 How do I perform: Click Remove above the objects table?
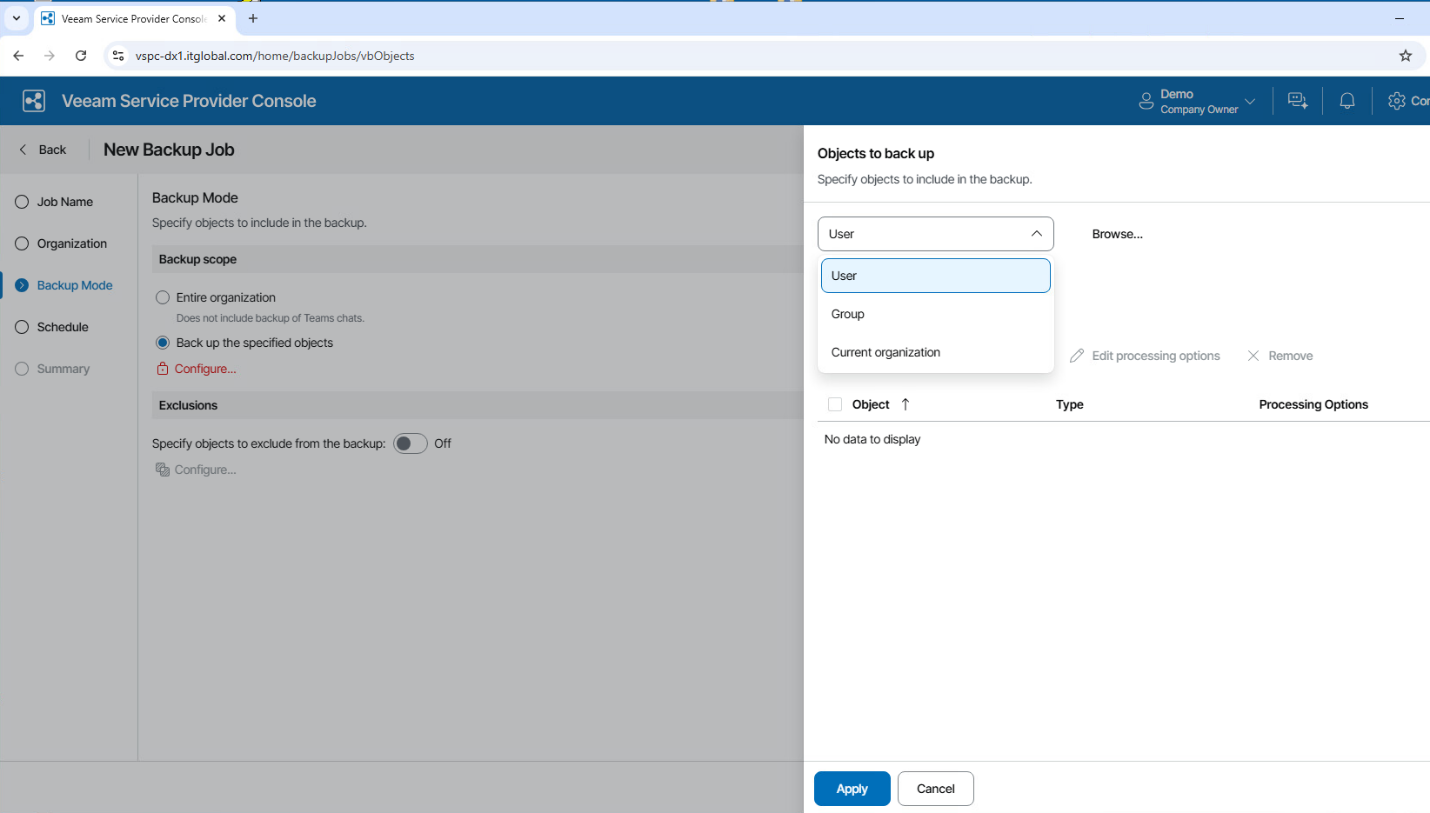tap(1280, 356)
